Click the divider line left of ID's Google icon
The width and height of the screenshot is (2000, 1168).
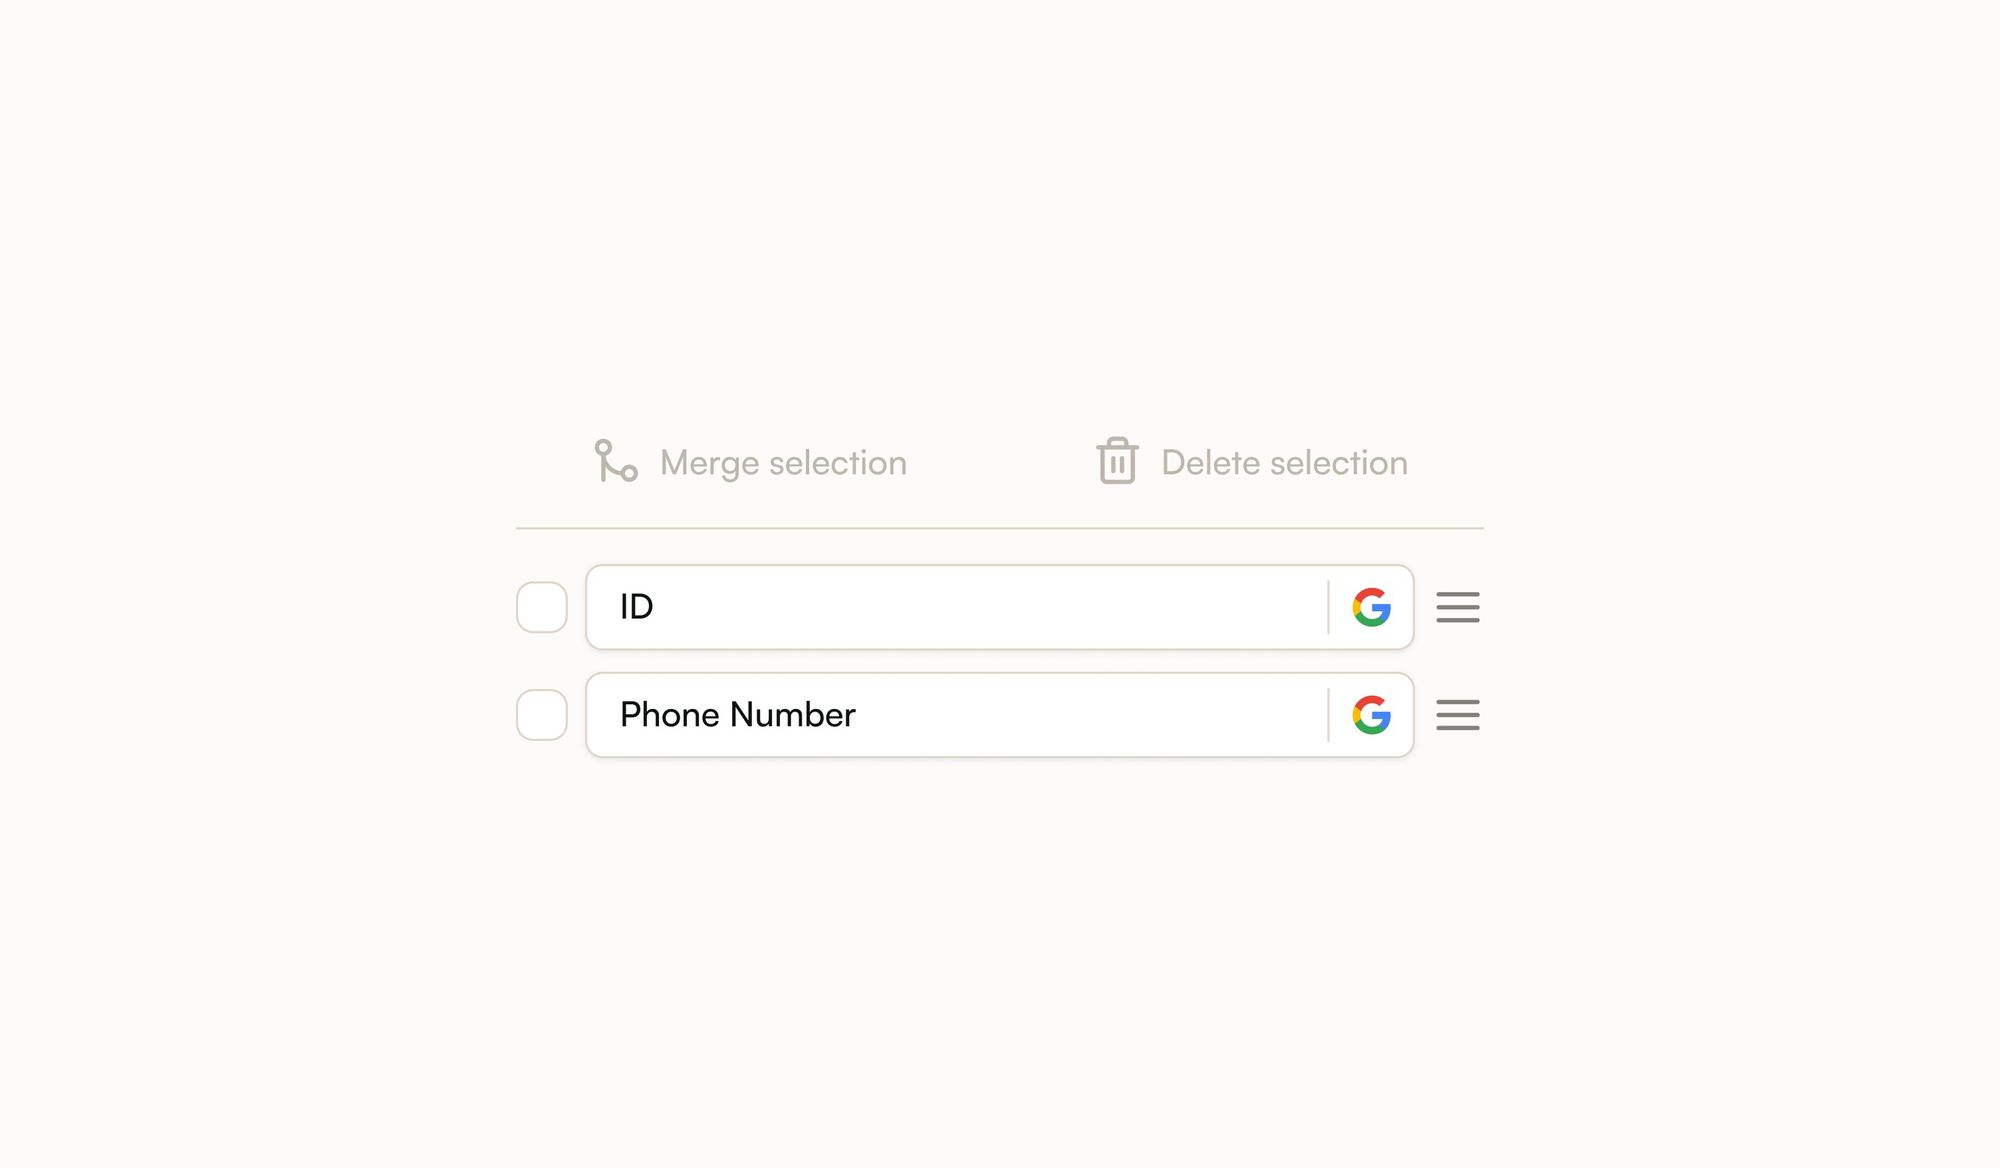[x=1328, y=607]
